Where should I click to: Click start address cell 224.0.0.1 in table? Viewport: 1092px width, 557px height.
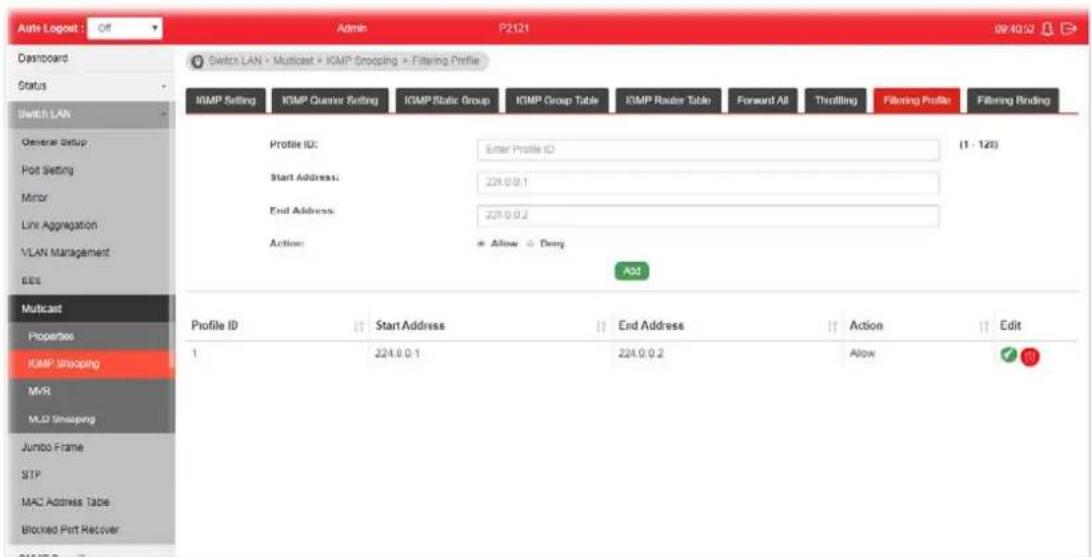[x=398, y=354]
